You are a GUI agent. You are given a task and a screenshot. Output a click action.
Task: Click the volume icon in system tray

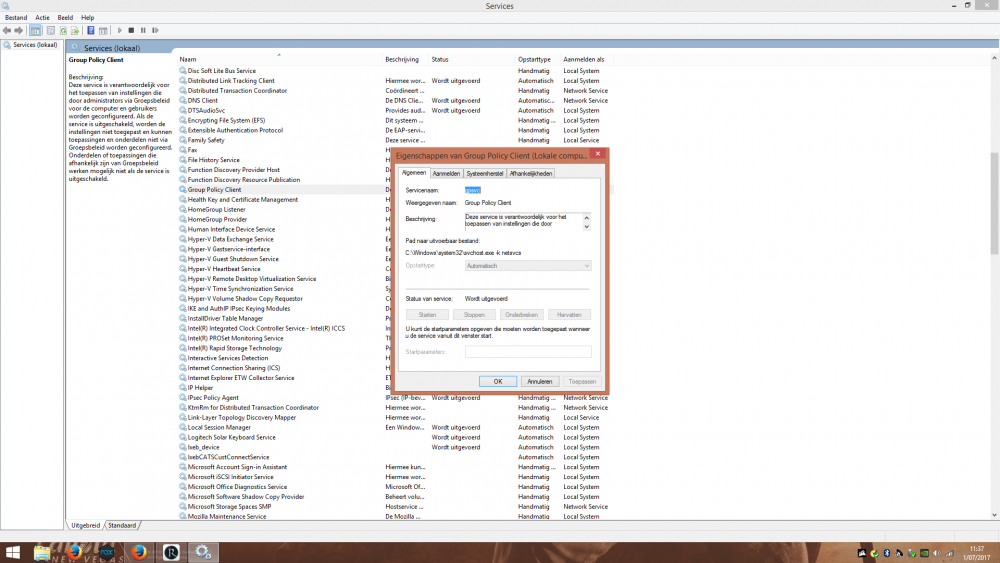point(938,553)
